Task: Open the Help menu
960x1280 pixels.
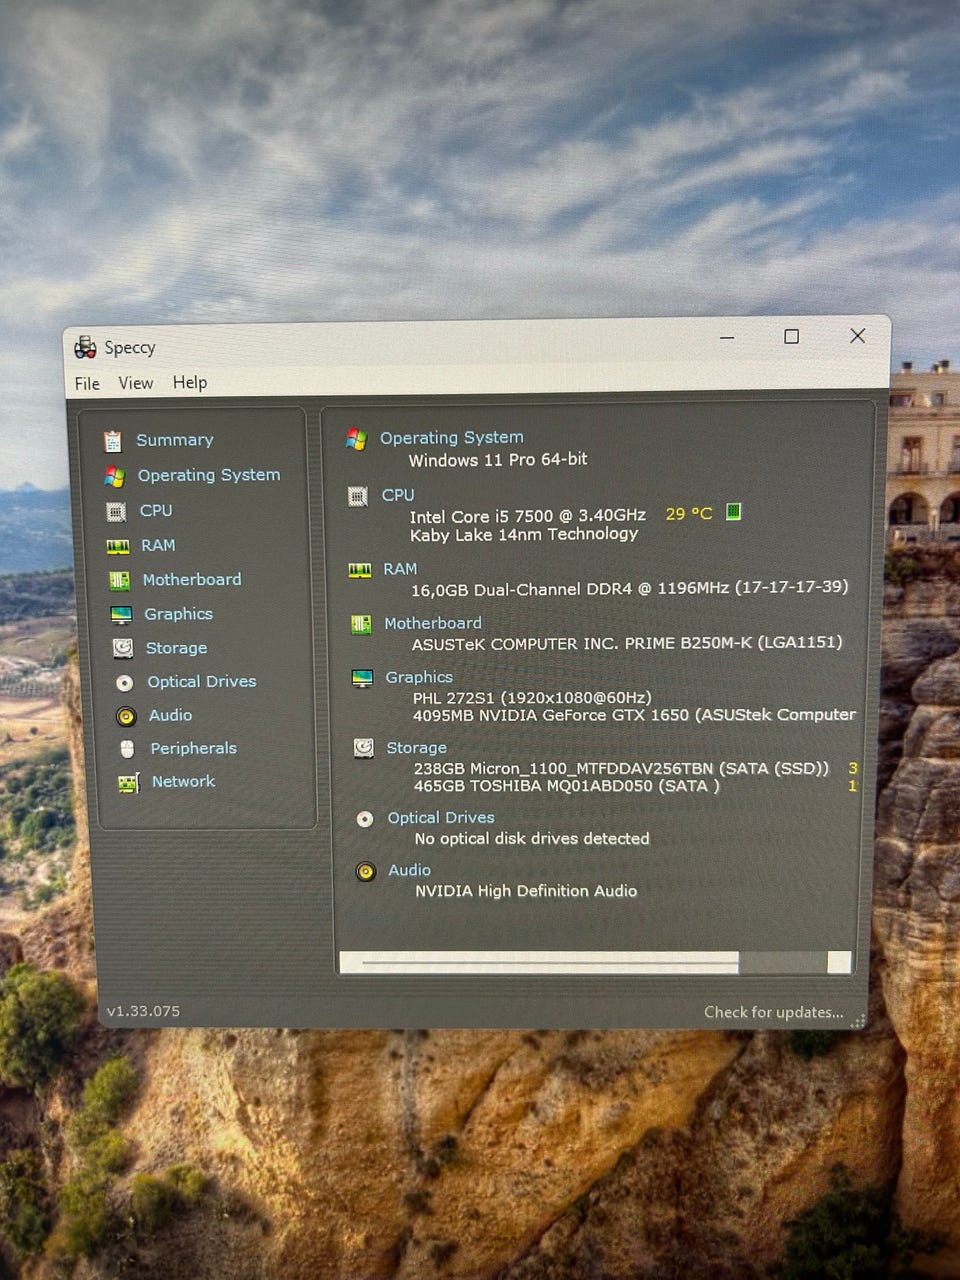Action: click(190, 382)
